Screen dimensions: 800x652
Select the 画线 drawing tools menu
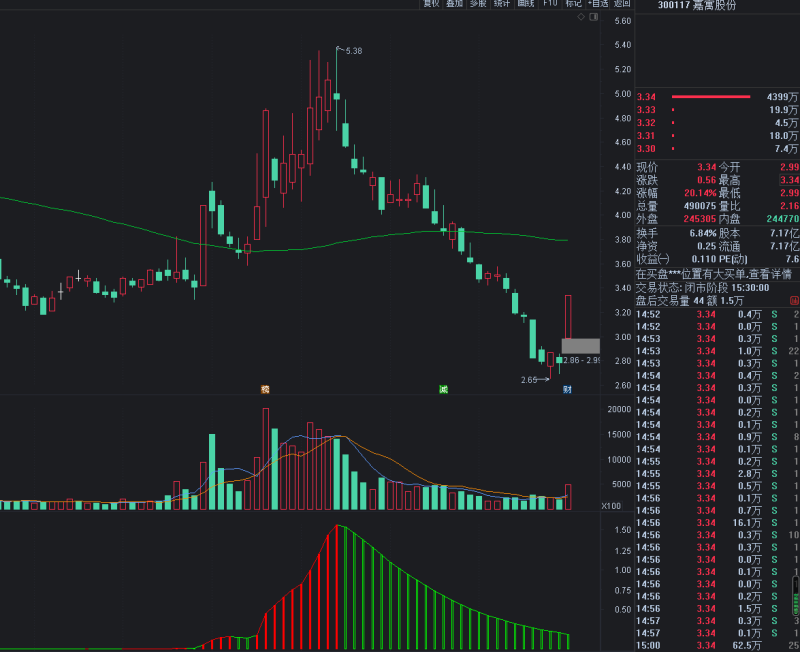[x=526, y=4]
